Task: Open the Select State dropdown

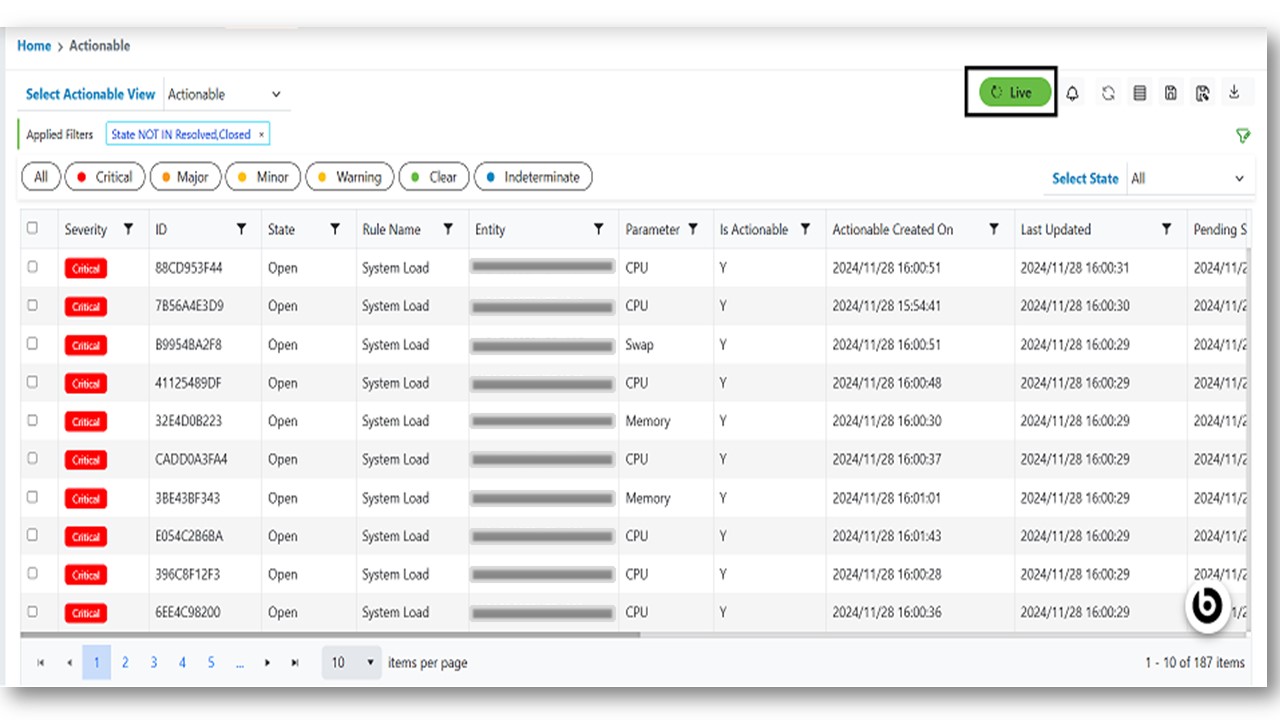Action: pyautogui.click(x=1189, y=178)
